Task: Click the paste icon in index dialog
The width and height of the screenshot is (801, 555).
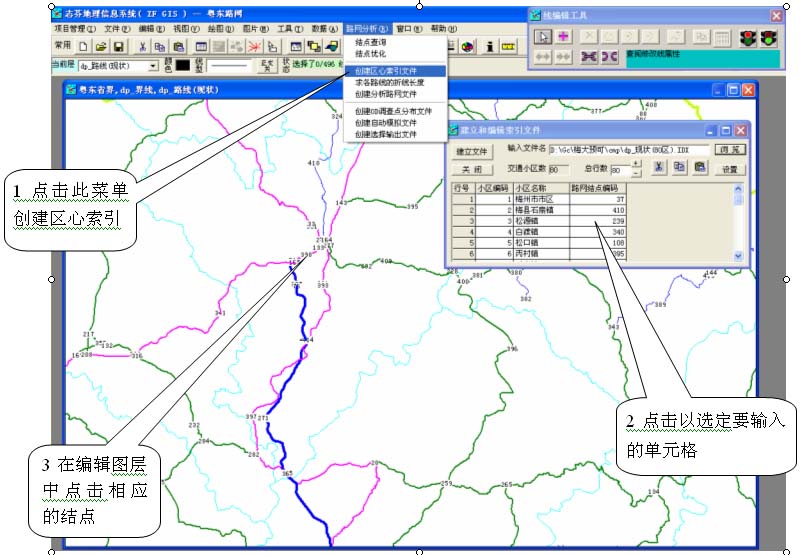Action: coord(701,167)
